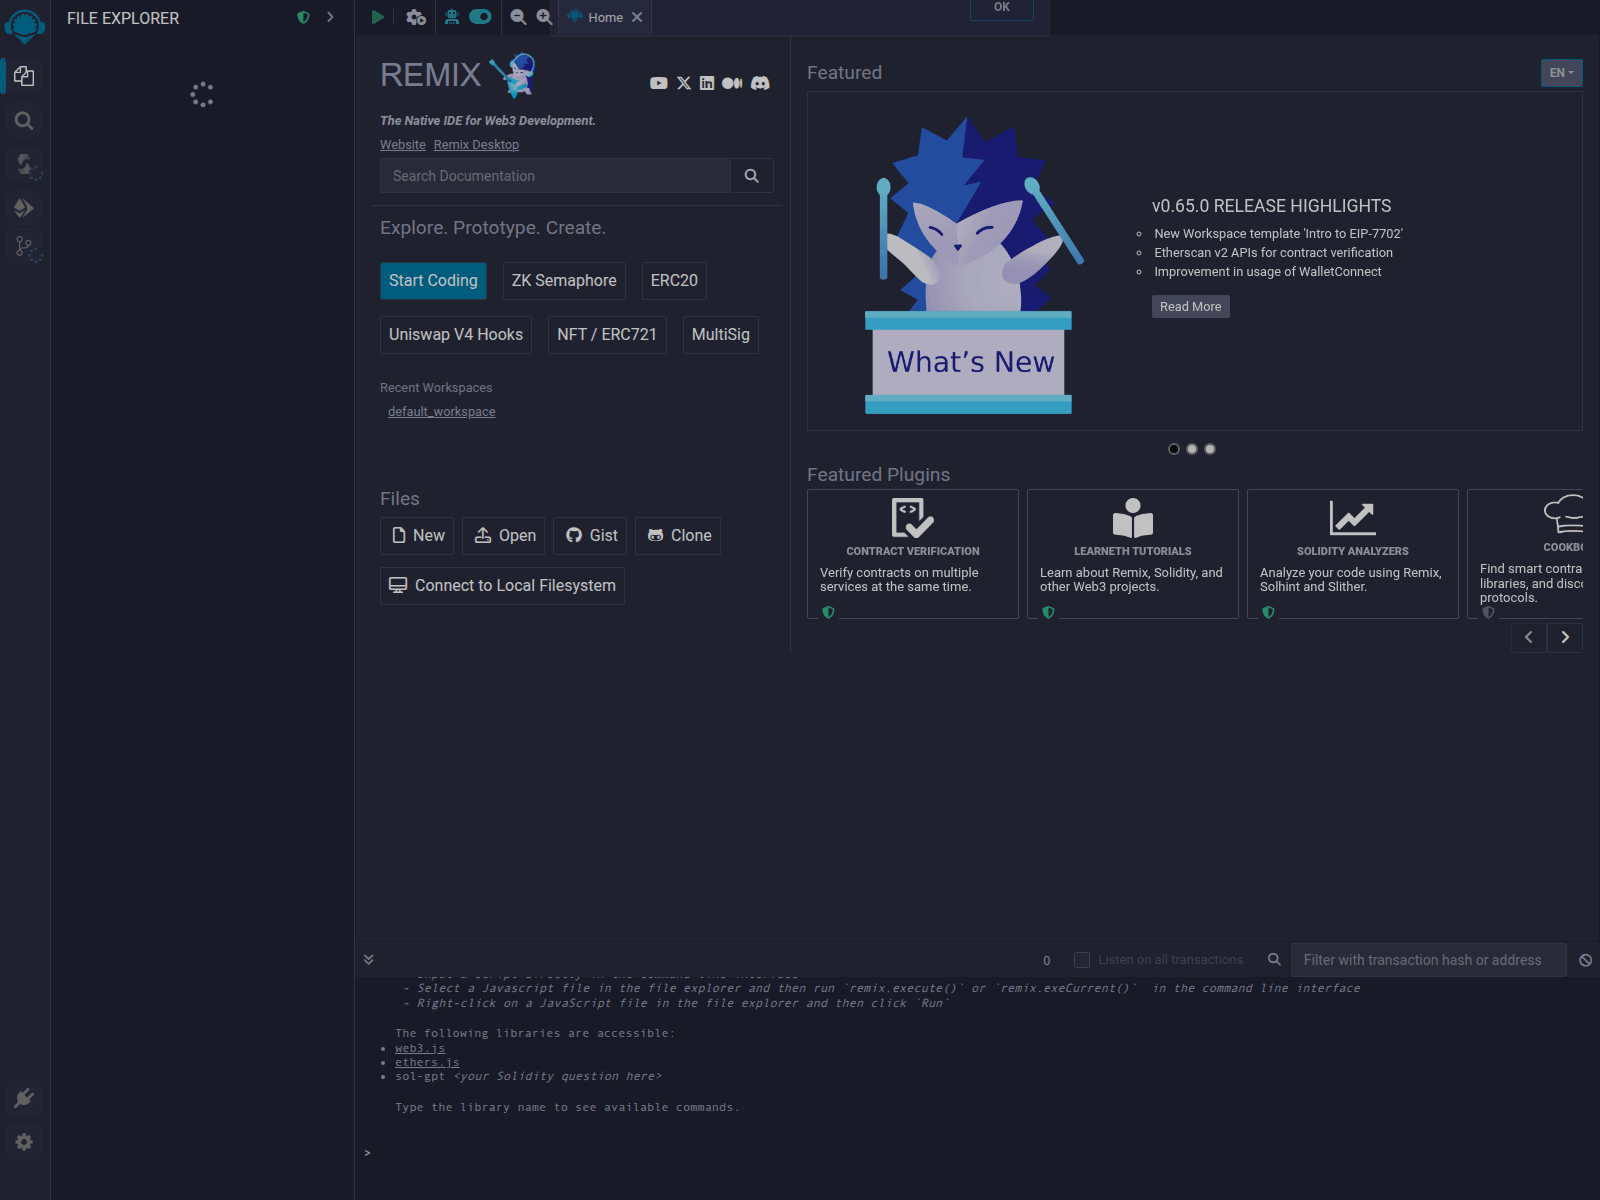This screenshot has width=1600, height=1200.
Task: Open the Deploy and run transactions icon
Action: (x=24, y=208)
